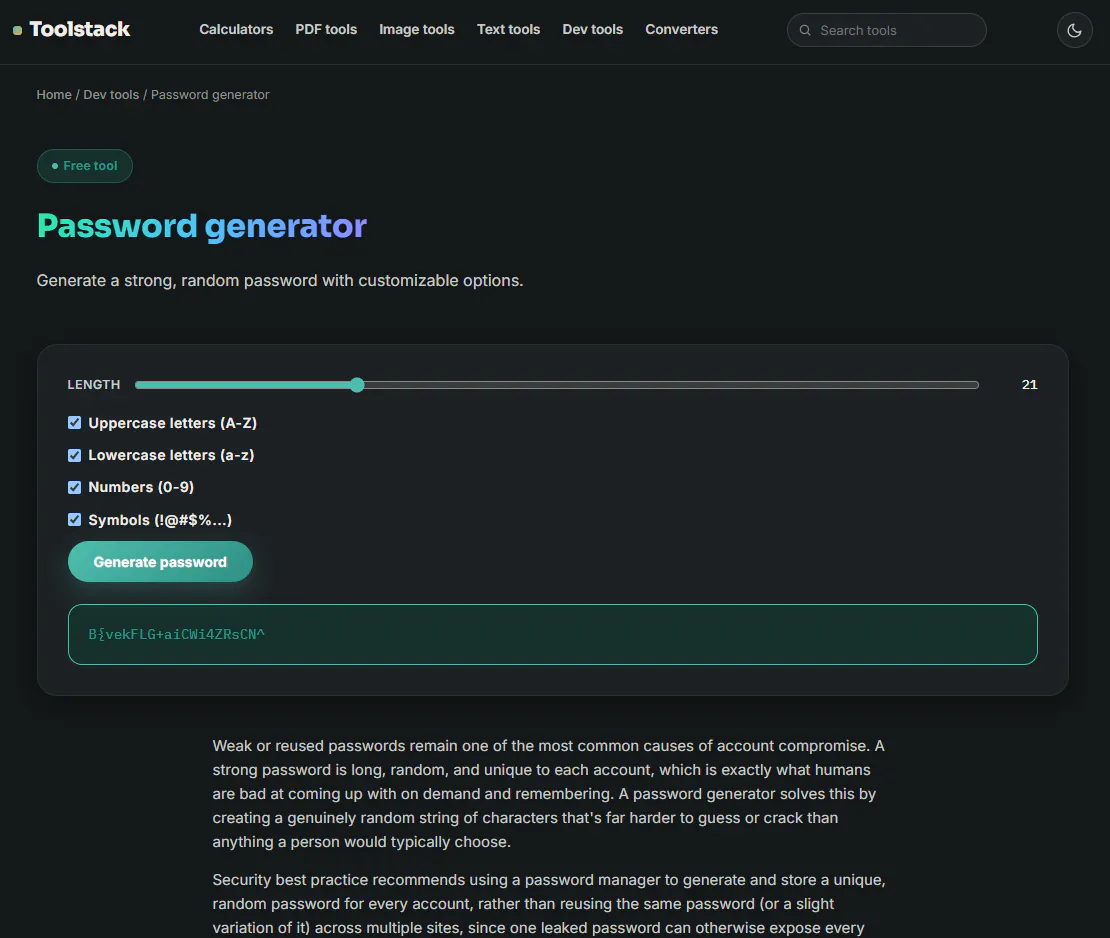1110x938 pixels.
Task: Go to Home breadcrumb
Action: click(x=54, y=95)
